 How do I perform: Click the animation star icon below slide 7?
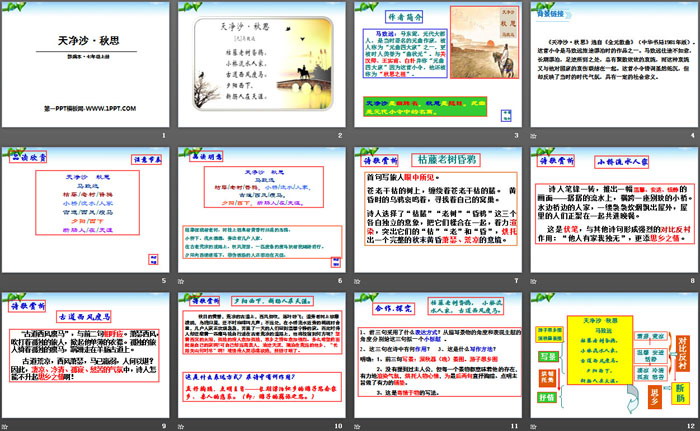356,279
